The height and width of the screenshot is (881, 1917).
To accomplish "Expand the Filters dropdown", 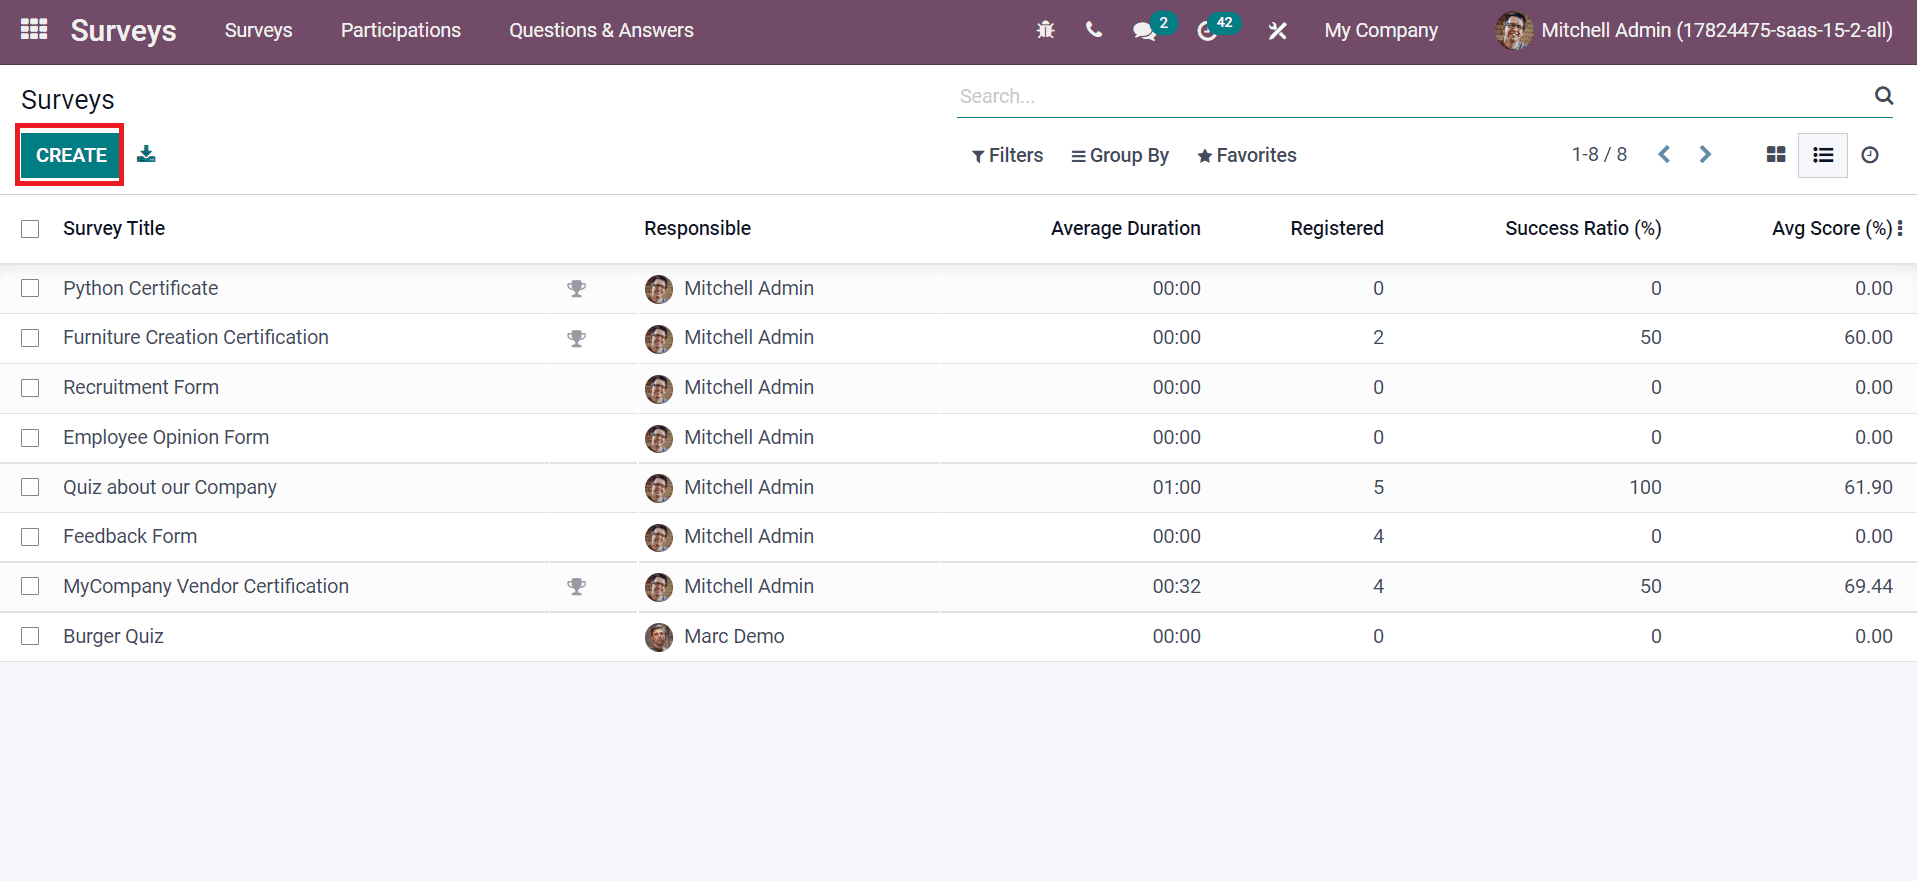I will 1007,155.
